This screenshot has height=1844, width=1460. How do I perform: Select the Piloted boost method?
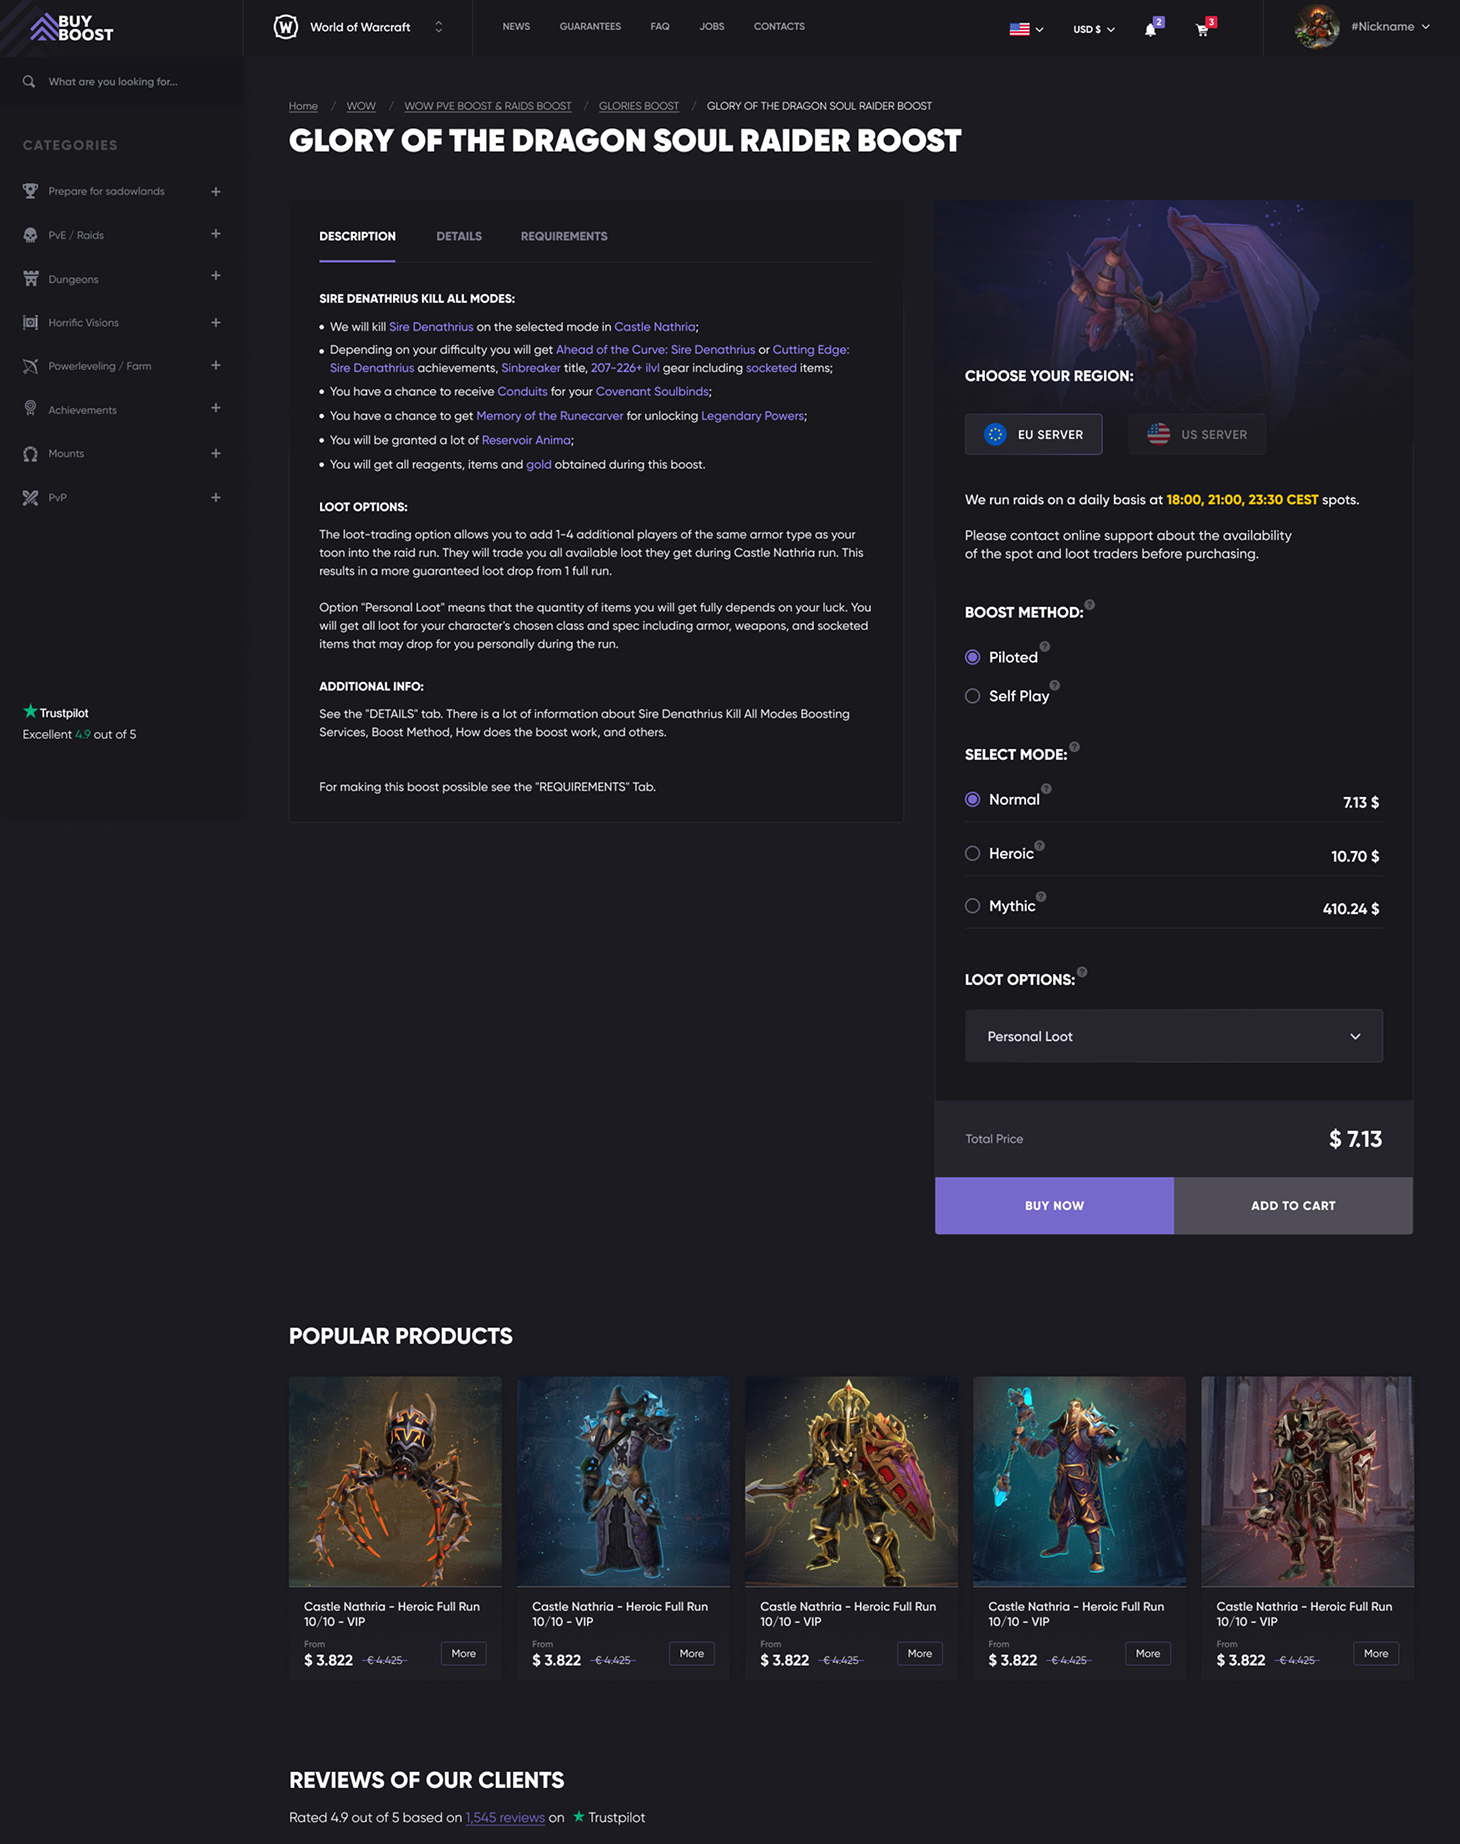coord(972,657)
